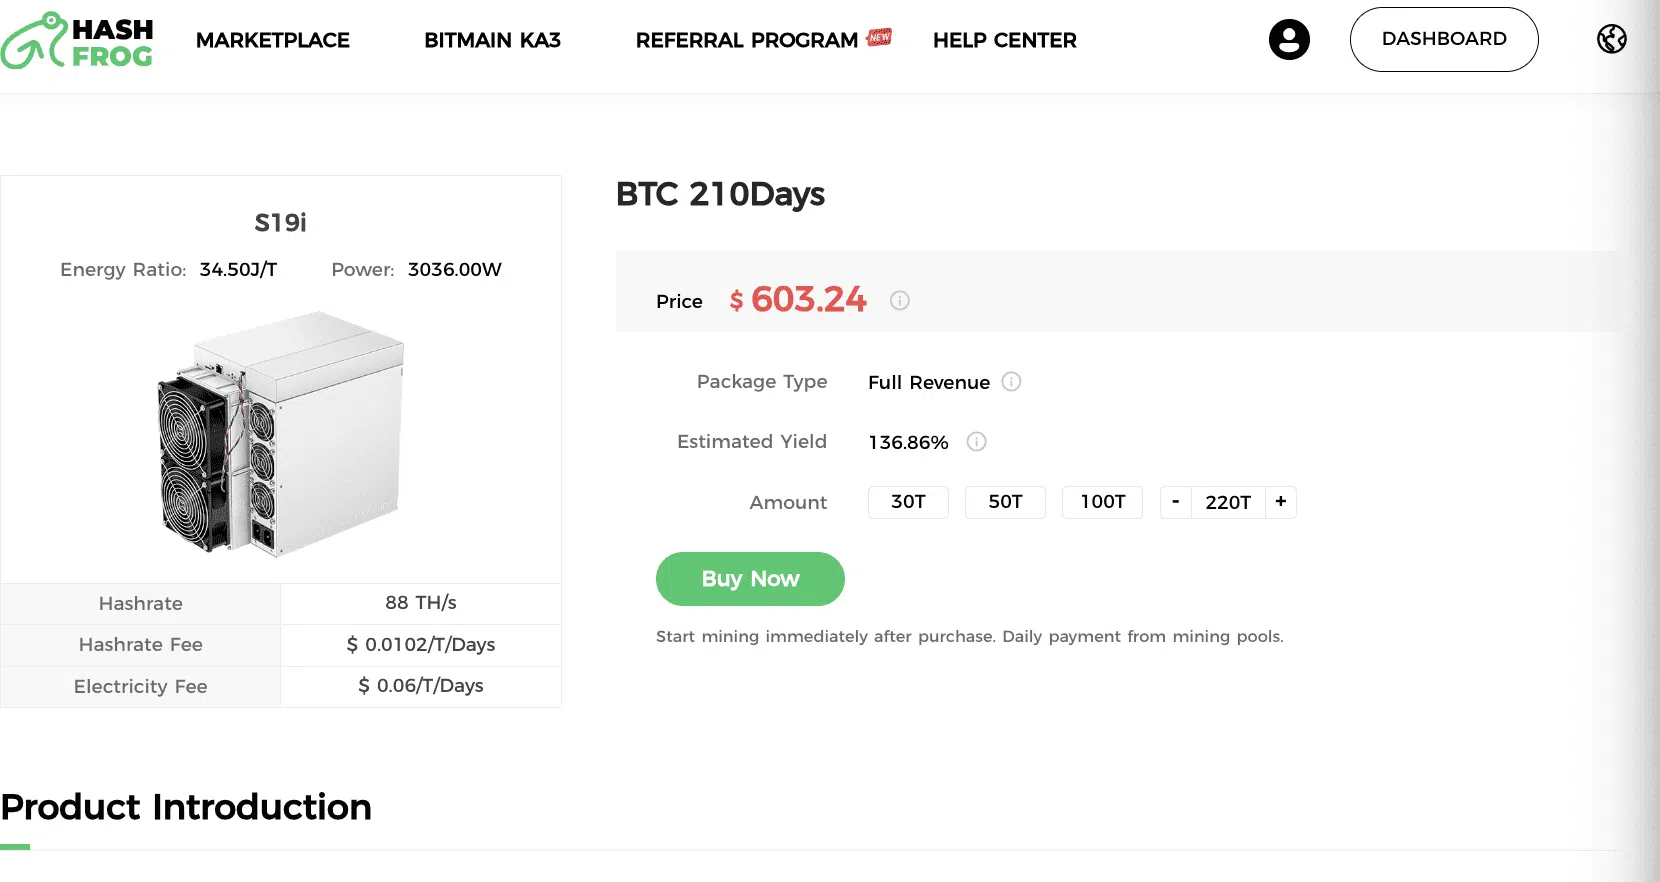Image resolution: width=1660 pixels, height=882 pixels.
Task: Click the S19i miner product image
Action: pos(281,432)
